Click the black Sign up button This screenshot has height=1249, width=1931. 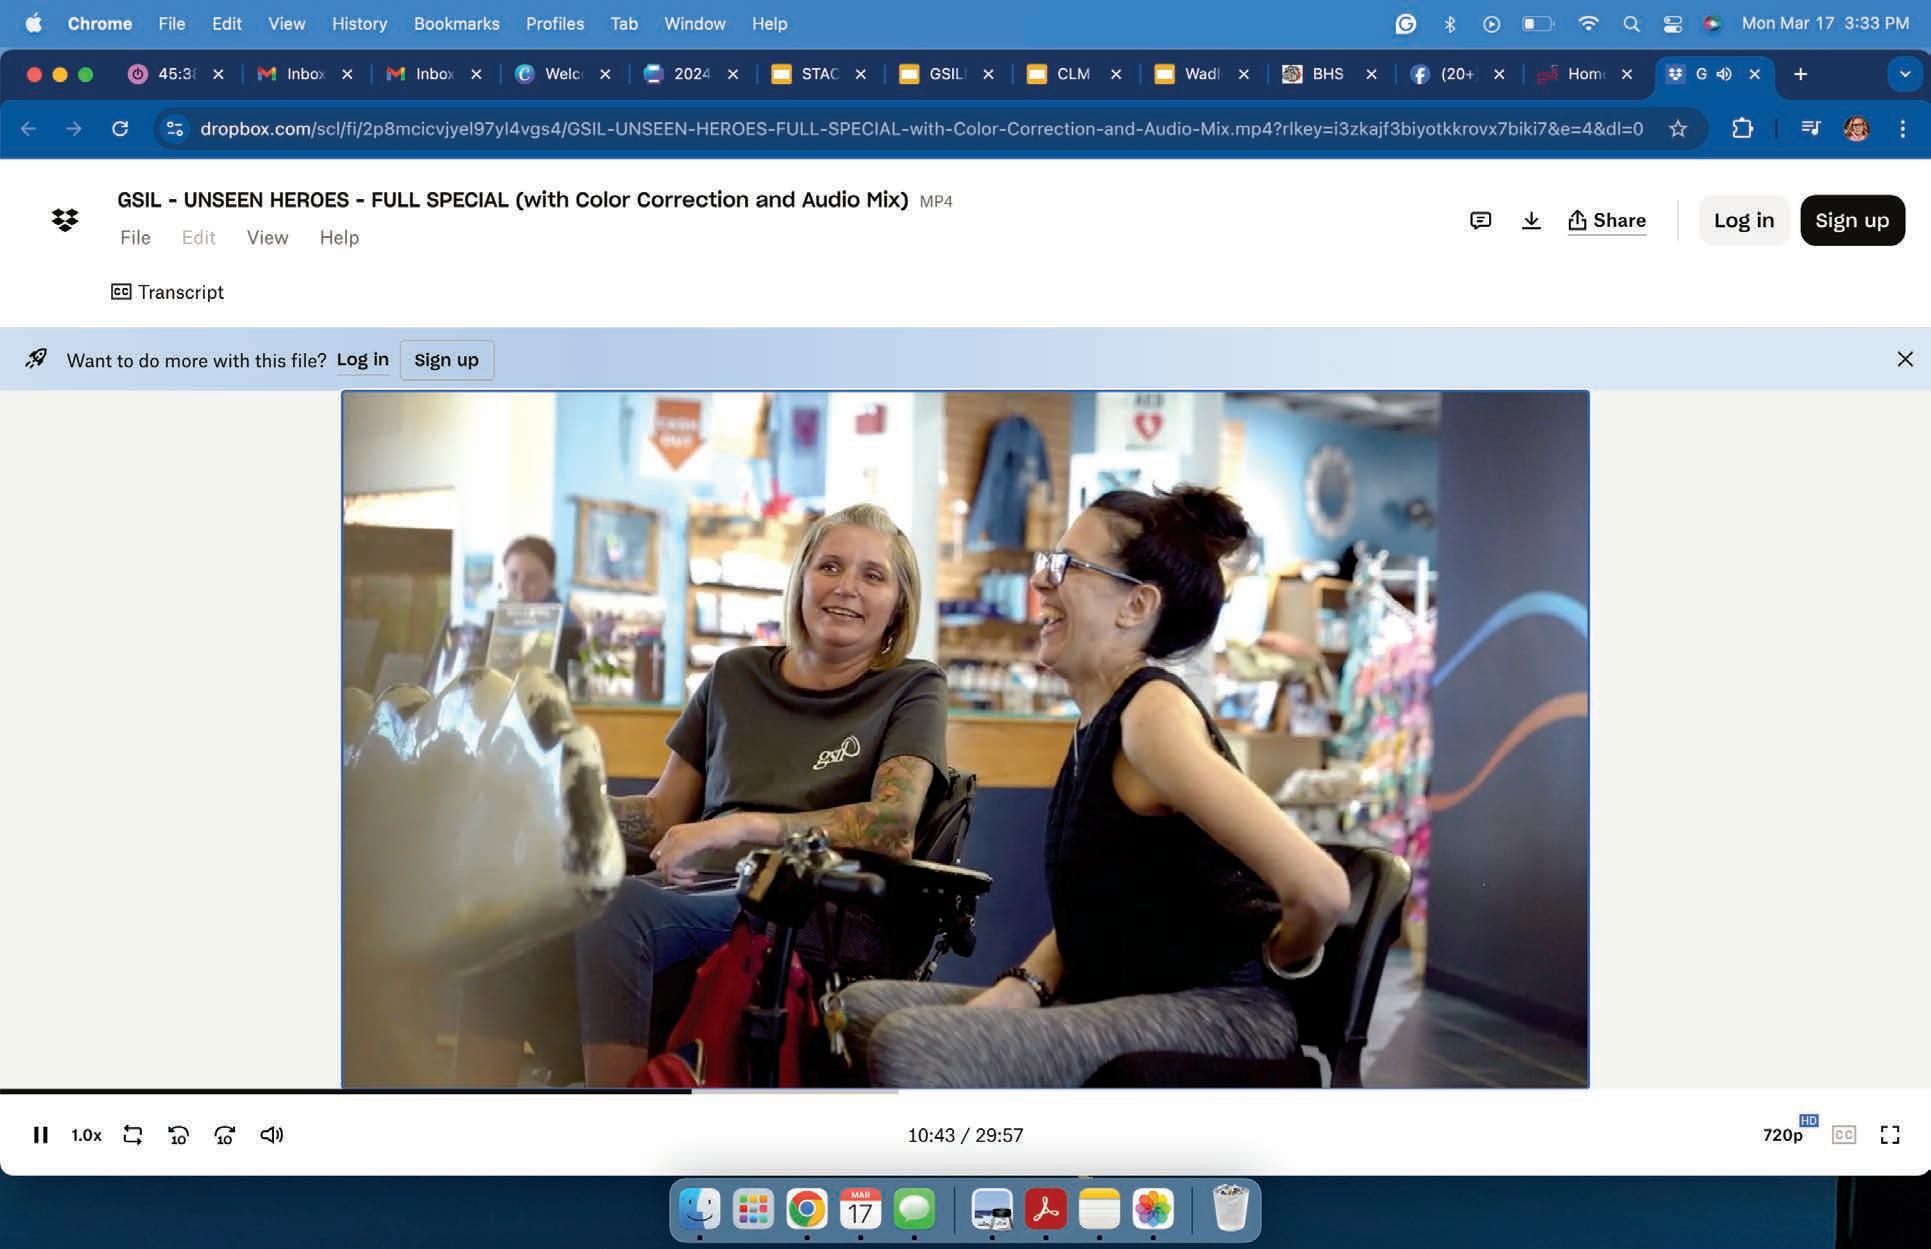pyautogui.click(x=1851, y=220)
